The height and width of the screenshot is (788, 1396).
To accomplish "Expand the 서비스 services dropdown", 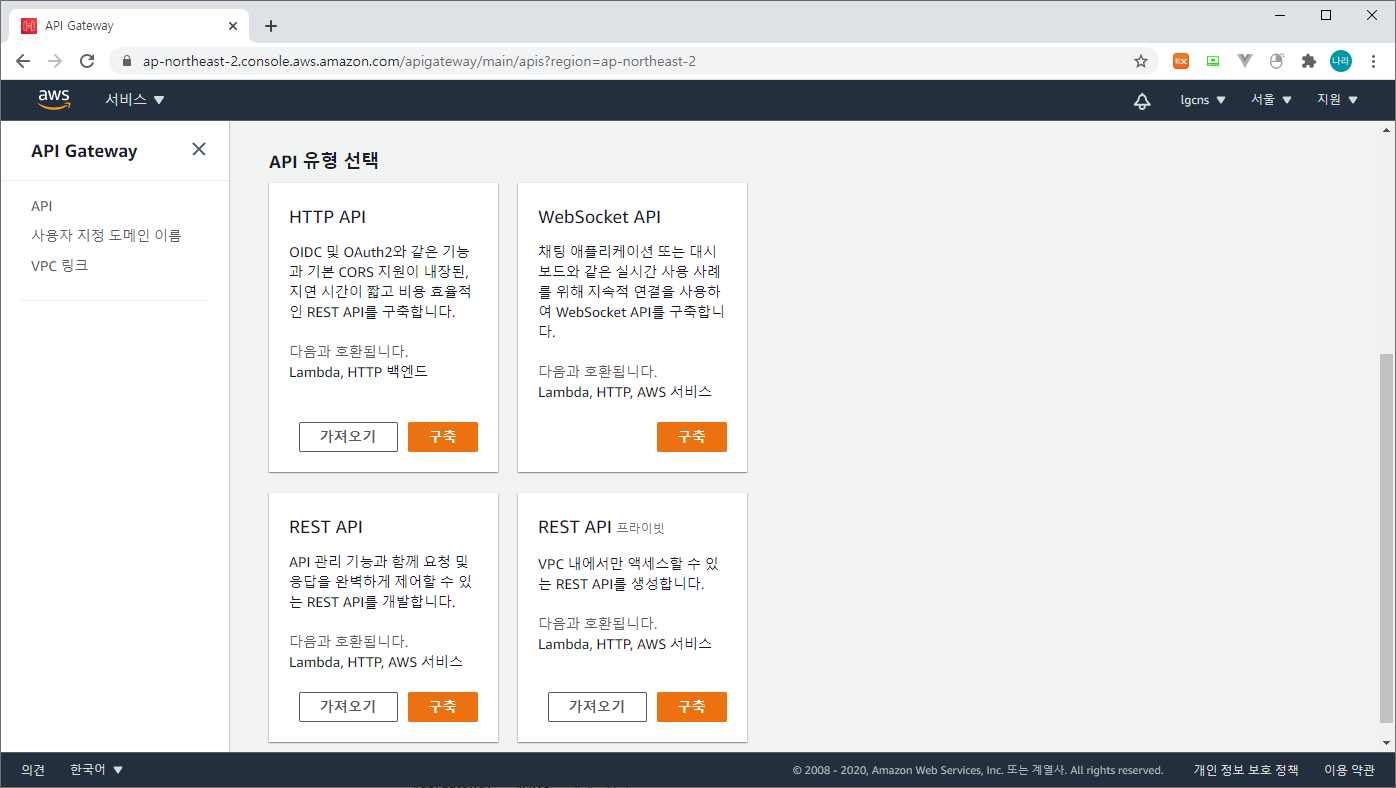I will pos(135,100).
